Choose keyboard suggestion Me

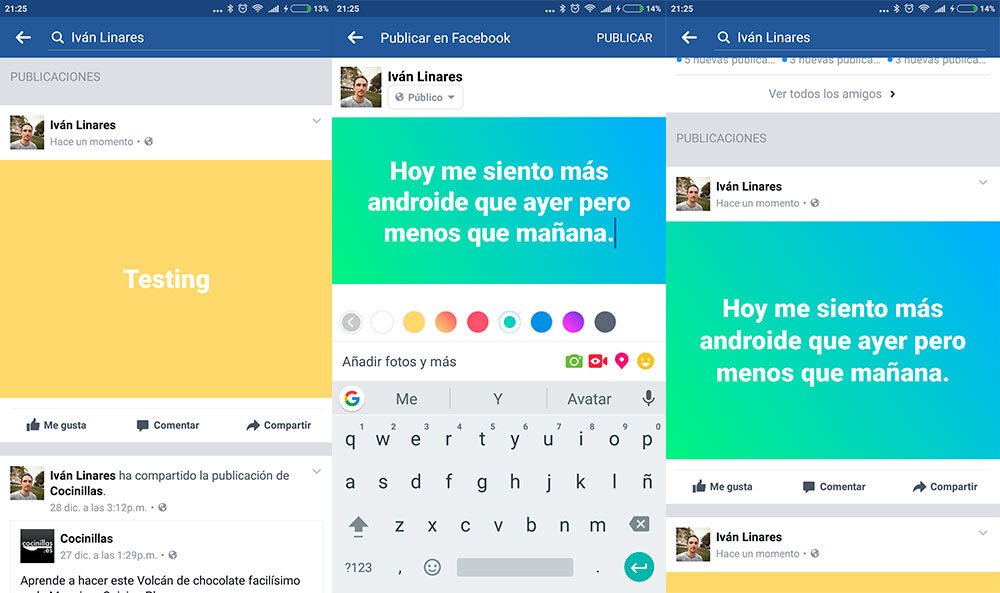click(406, 398)
